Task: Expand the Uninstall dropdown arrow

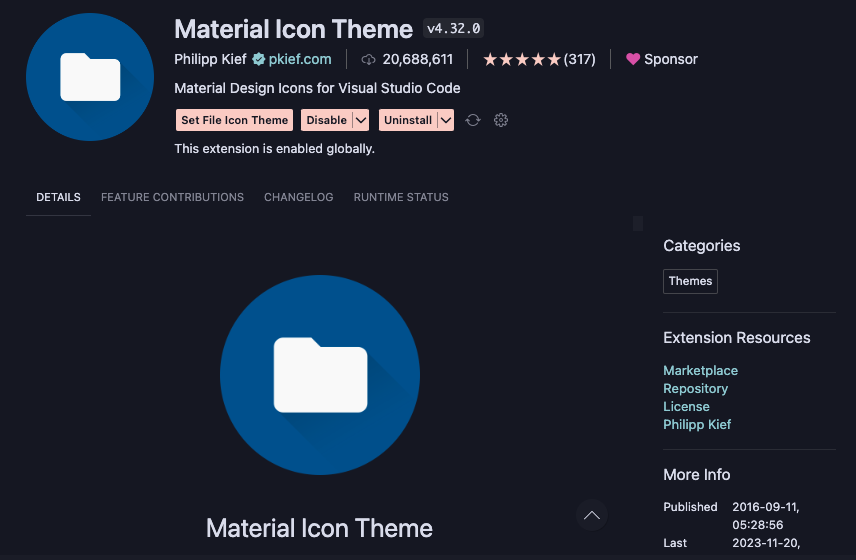Action: point(446,120)
